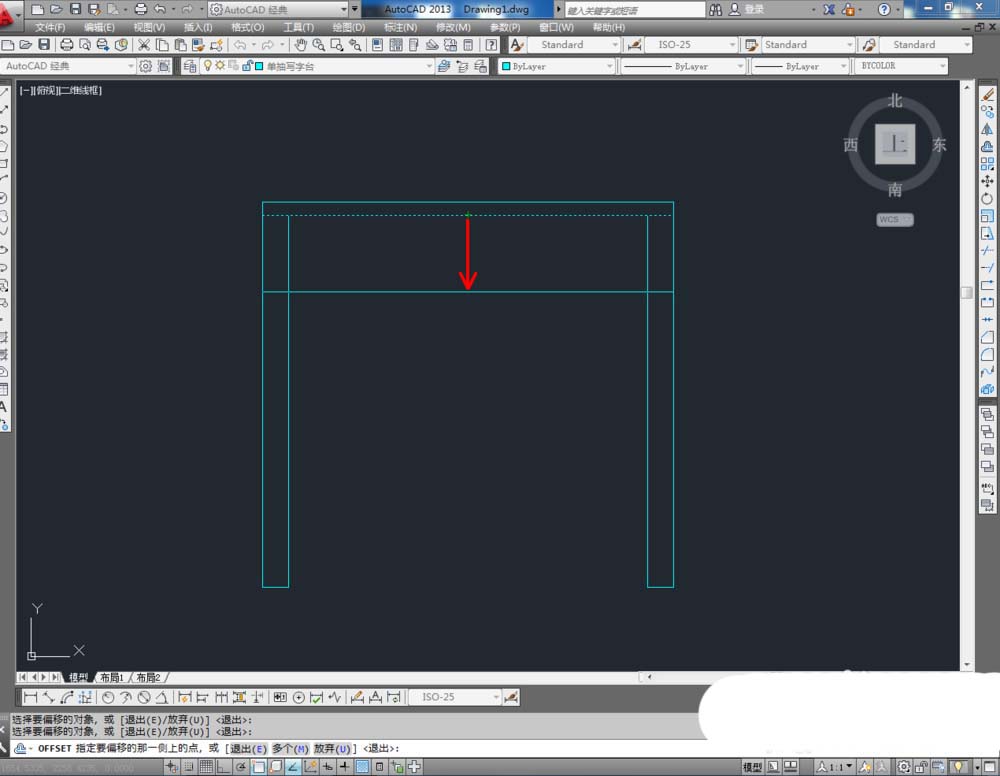The height and width of the screenshot is (776, 1000).
Task: Click the WCS button under the ViewCube
Action: (x=894, y=219)
